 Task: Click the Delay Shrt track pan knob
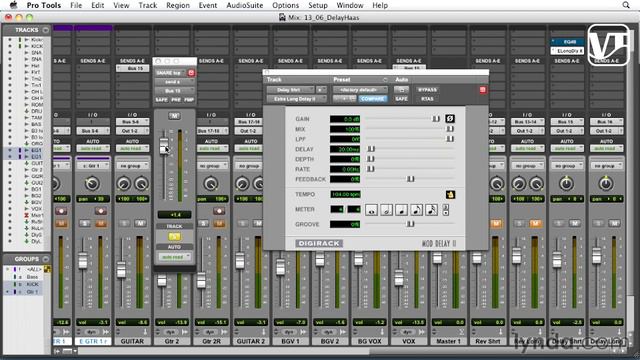[x=566, y=184]
